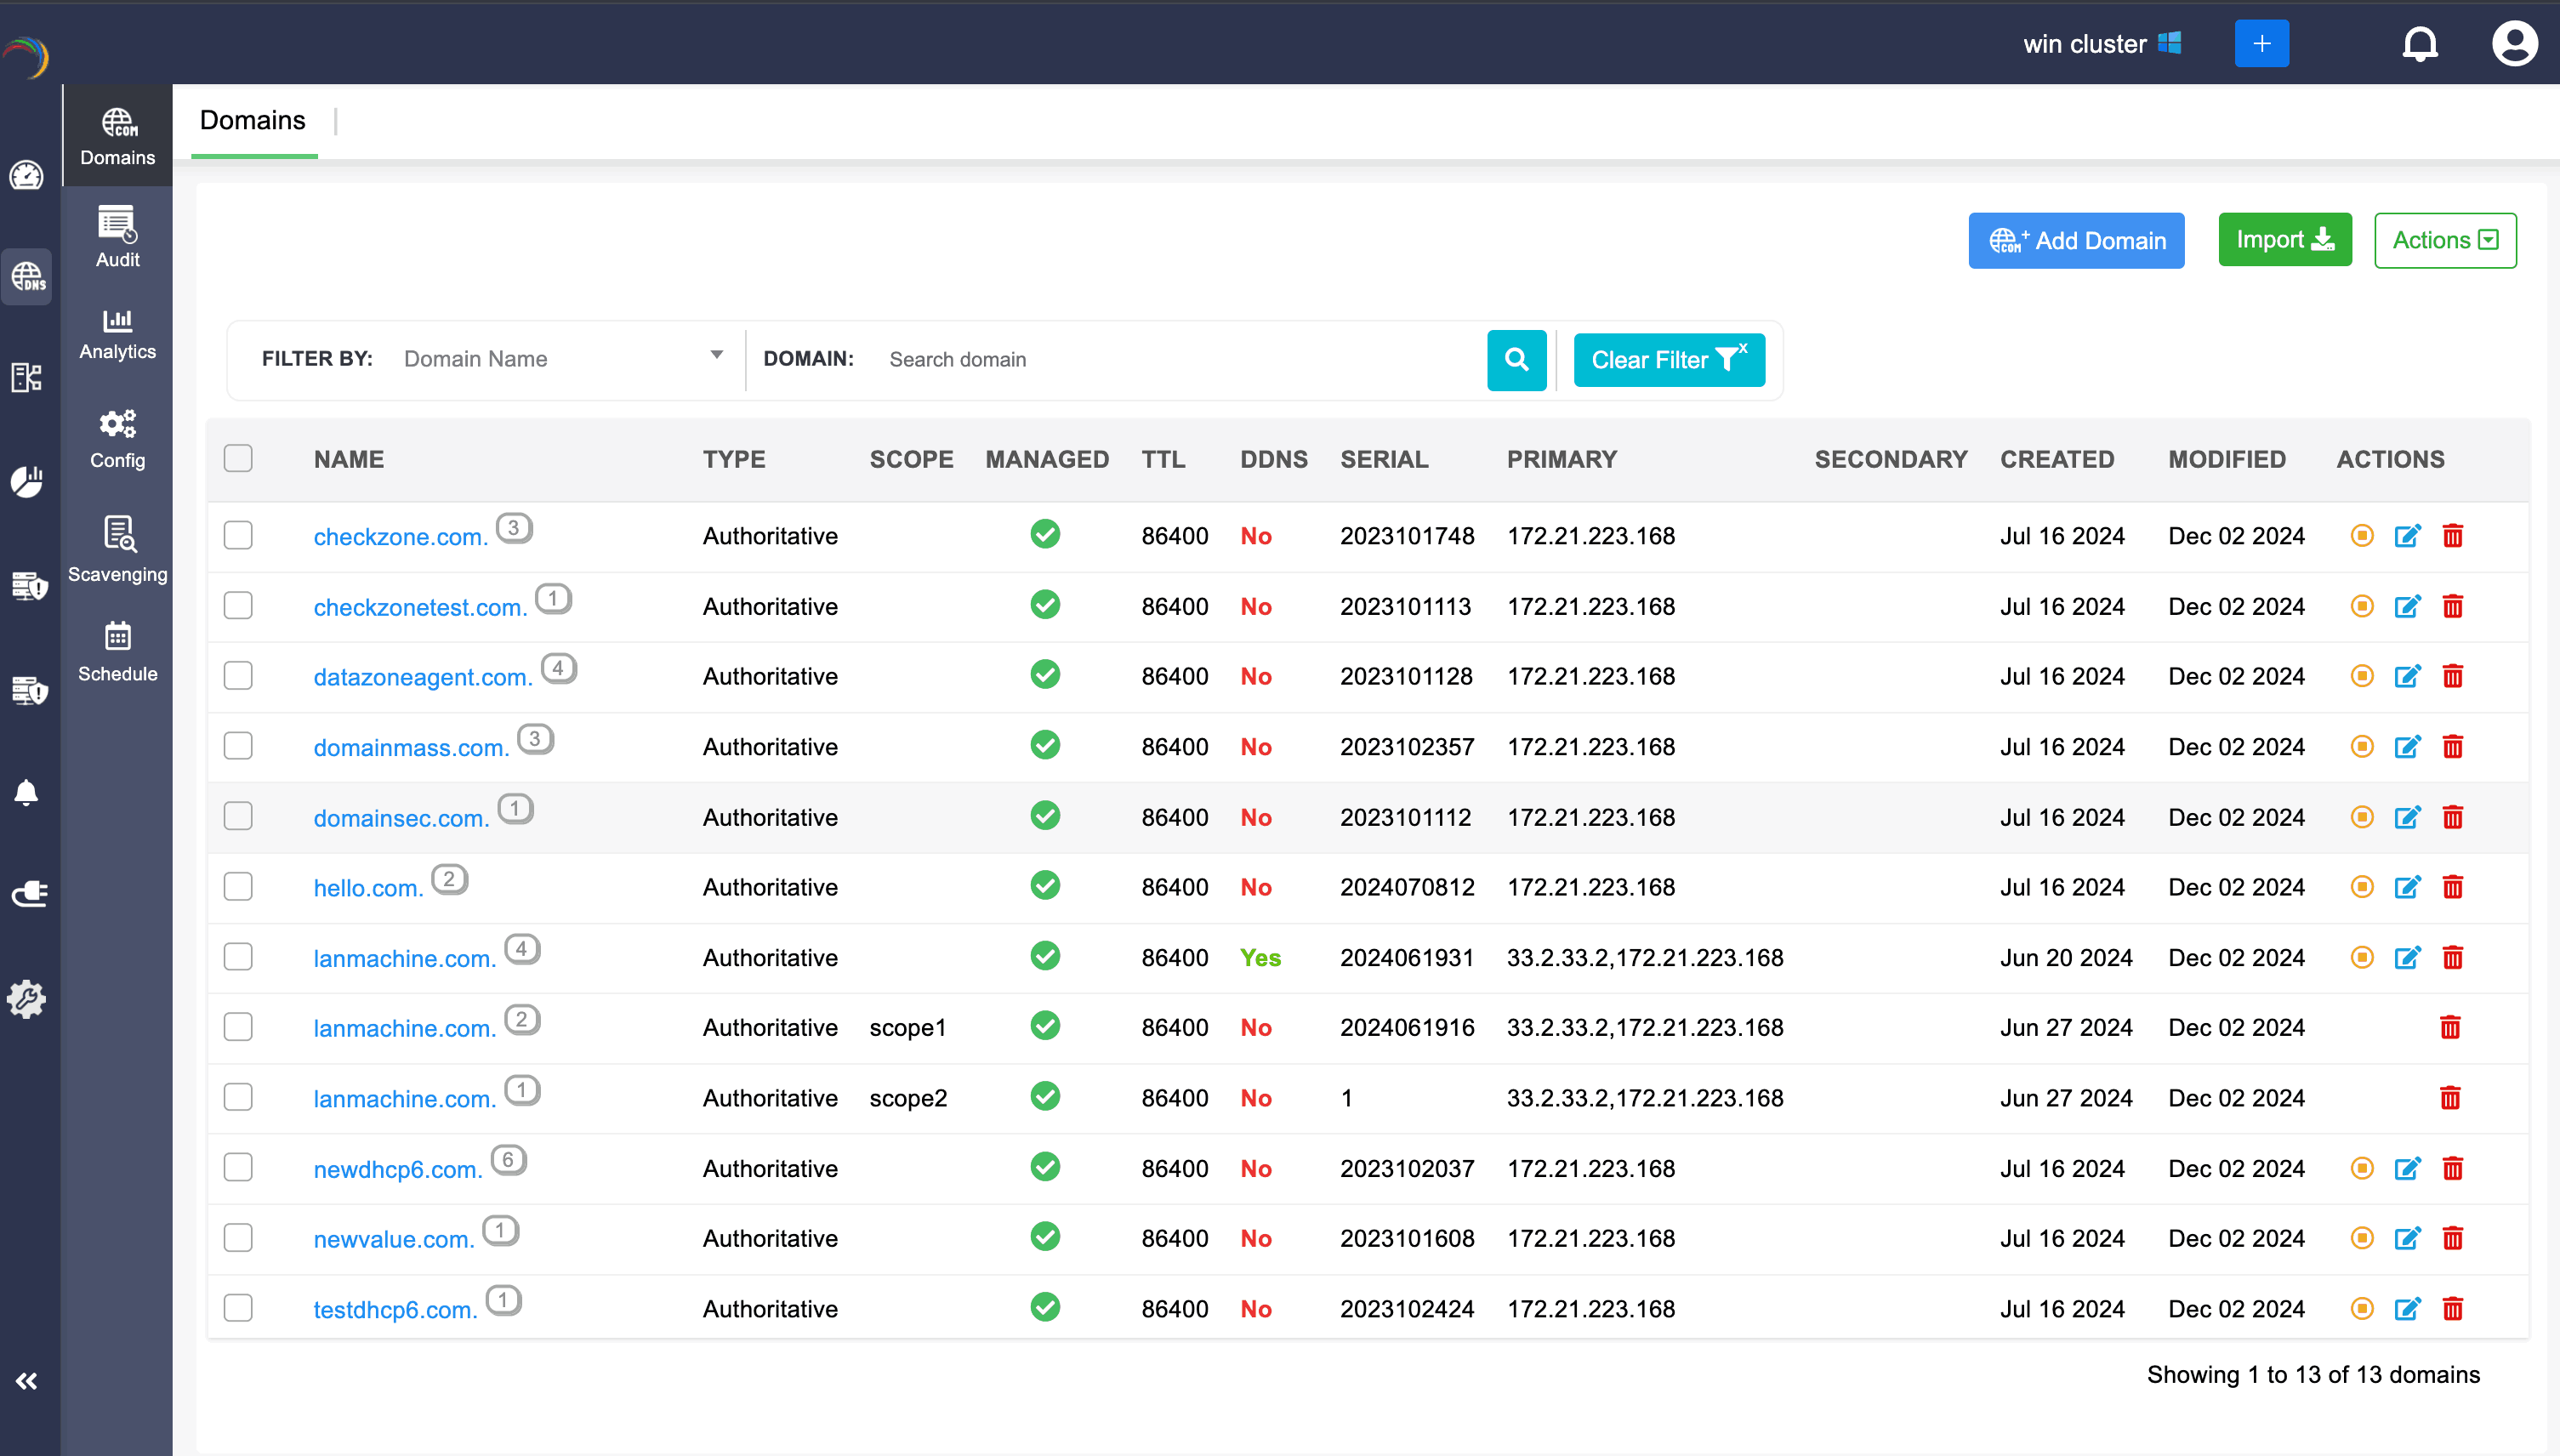Select the testdhcp6.com. row checkbox
This screenshot has width=2560, height=1456.
tap(238, 1308)
